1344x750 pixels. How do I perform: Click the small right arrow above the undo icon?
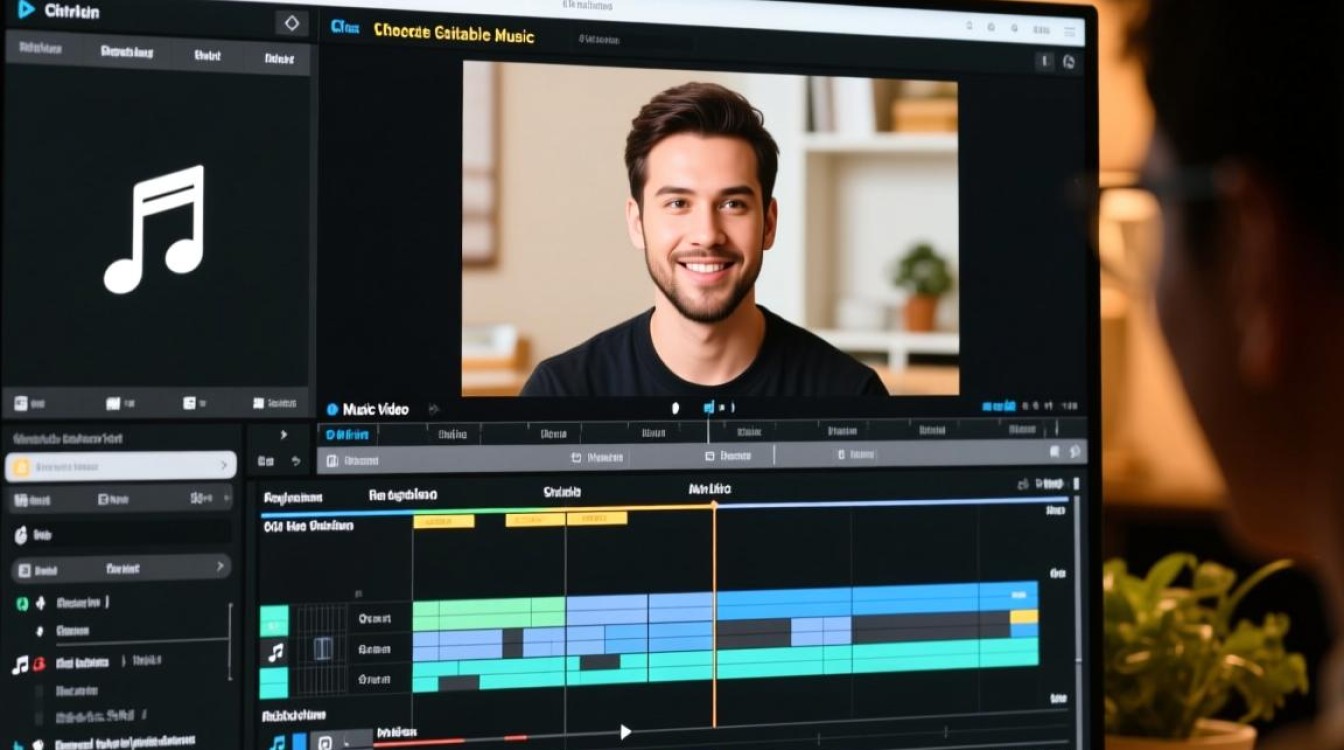[283, 435]
